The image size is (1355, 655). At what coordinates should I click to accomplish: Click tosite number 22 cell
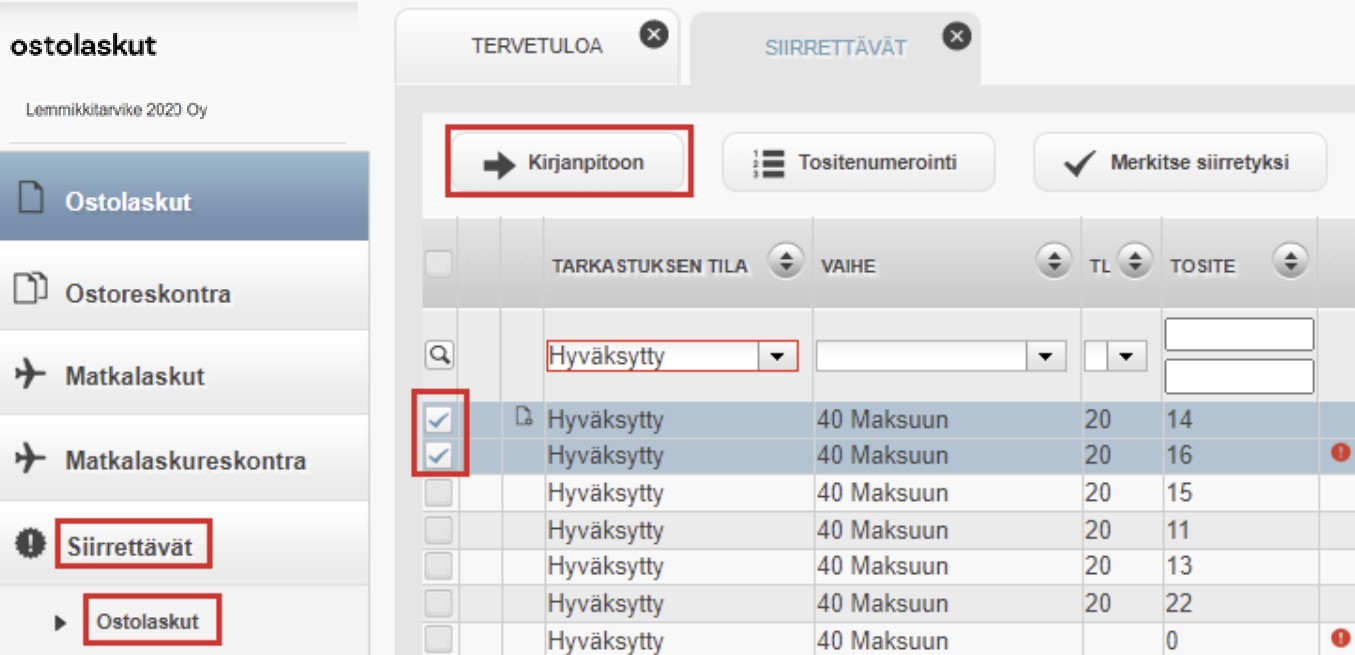click(1181, 602)
